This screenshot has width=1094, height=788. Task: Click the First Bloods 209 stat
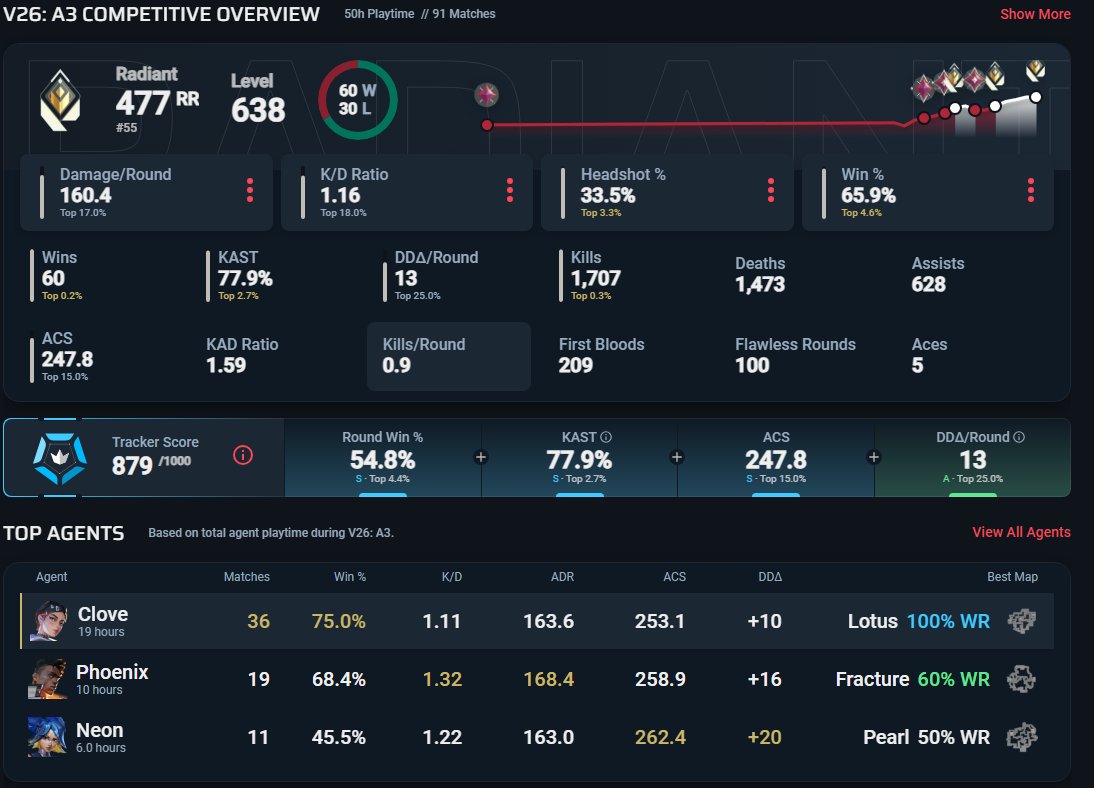tap(601, 355)
